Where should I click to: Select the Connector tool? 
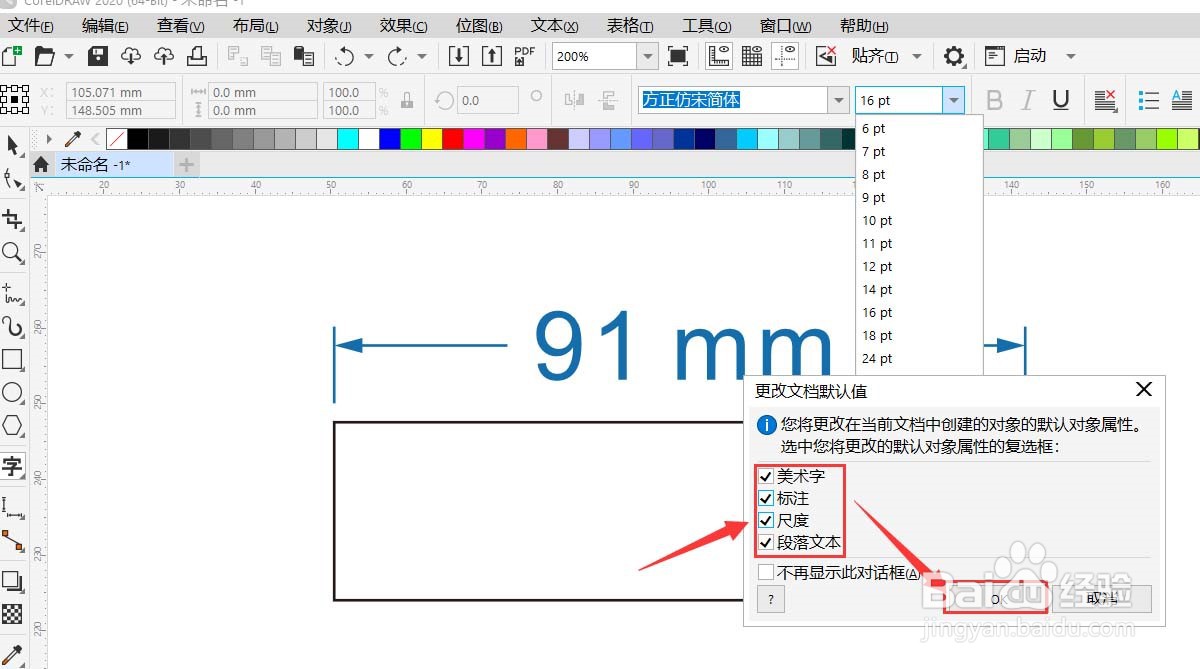pyautogui.click(x=13, y=541)
